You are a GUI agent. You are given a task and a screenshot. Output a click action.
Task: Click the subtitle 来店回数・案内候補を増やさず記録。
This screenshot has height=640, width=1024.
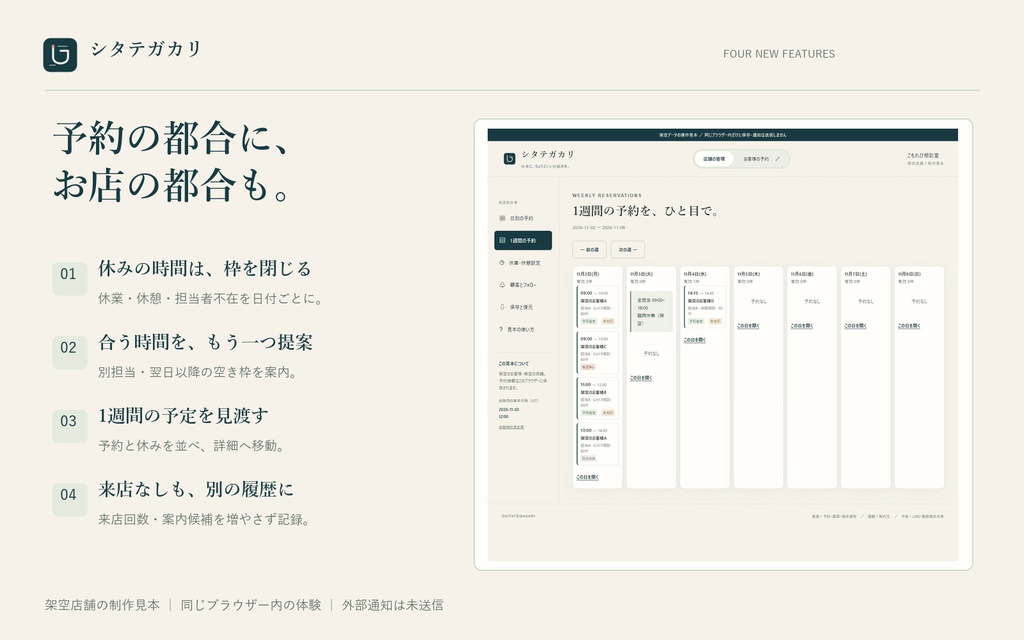tap(206, 520)
